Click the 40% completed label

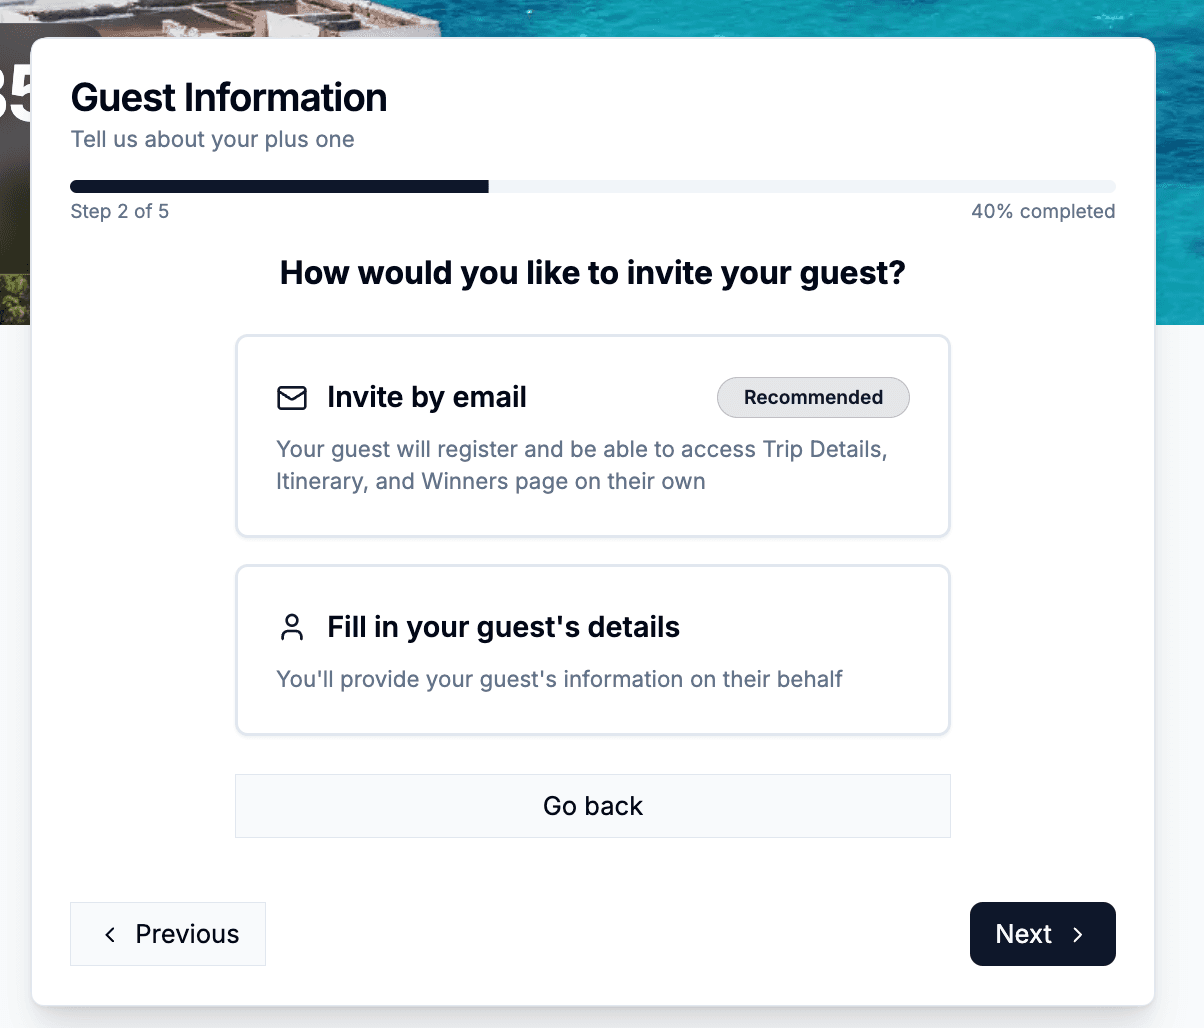point(1042,212)
